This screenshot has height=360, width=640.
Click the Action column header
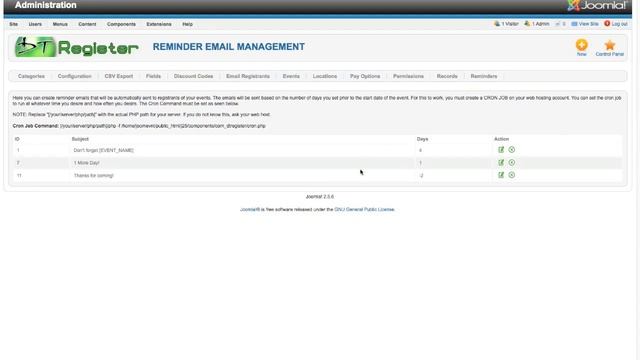coord(501,139)
